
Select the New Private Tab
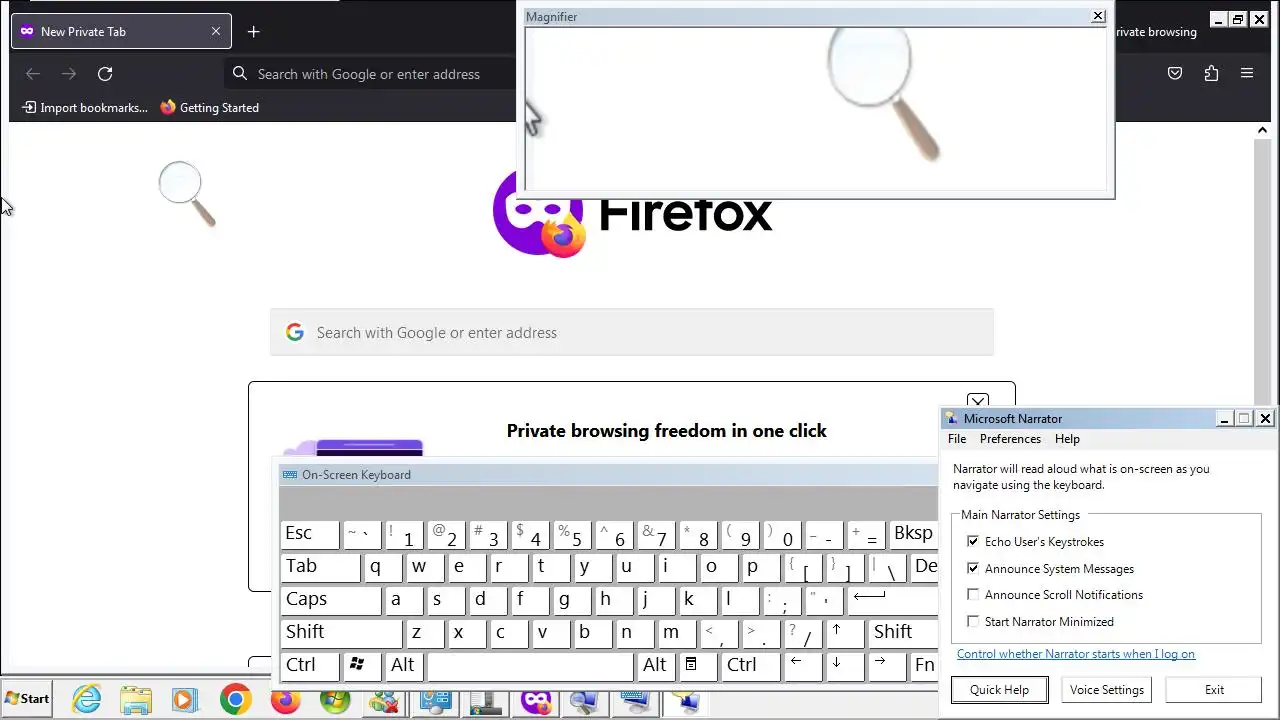(122, 32)
